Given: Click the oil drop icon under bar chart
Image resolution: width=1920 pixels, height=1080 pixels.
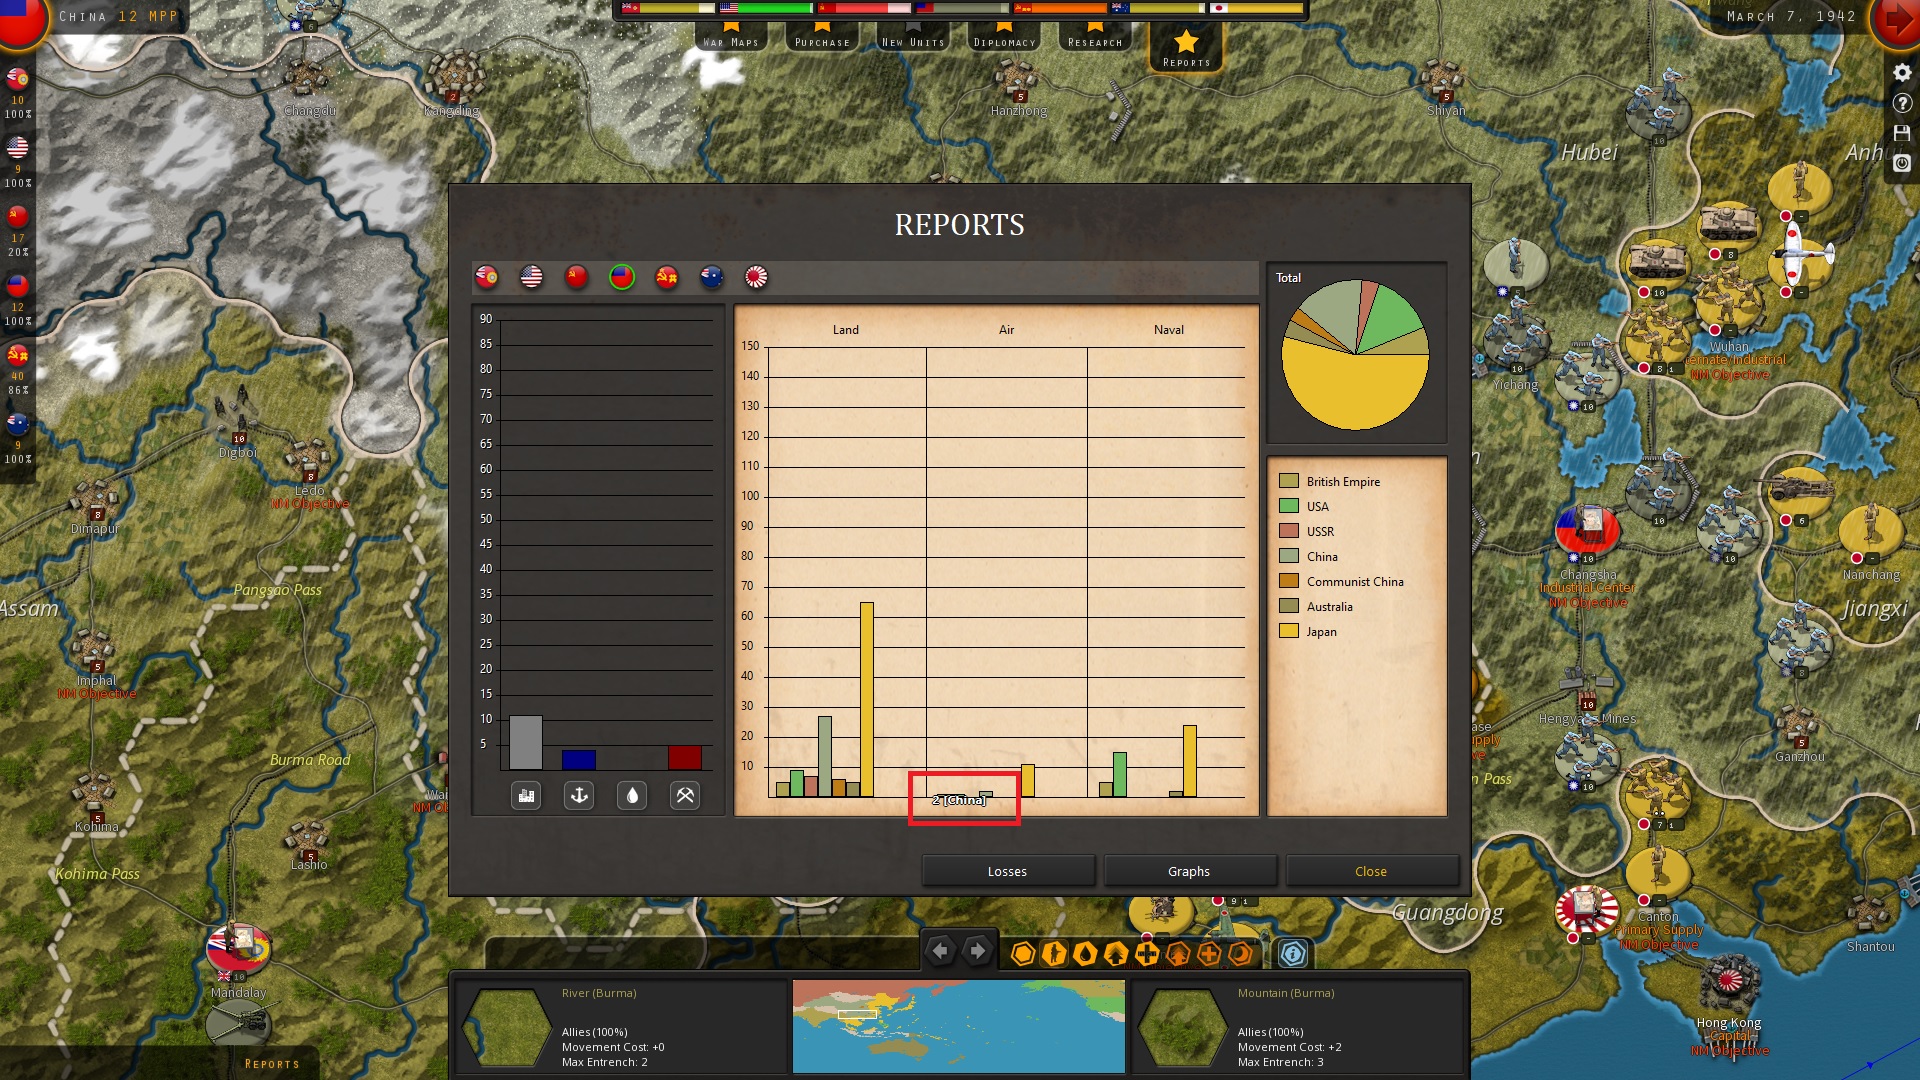Looking at the screenshot, I should click(632, 796).
